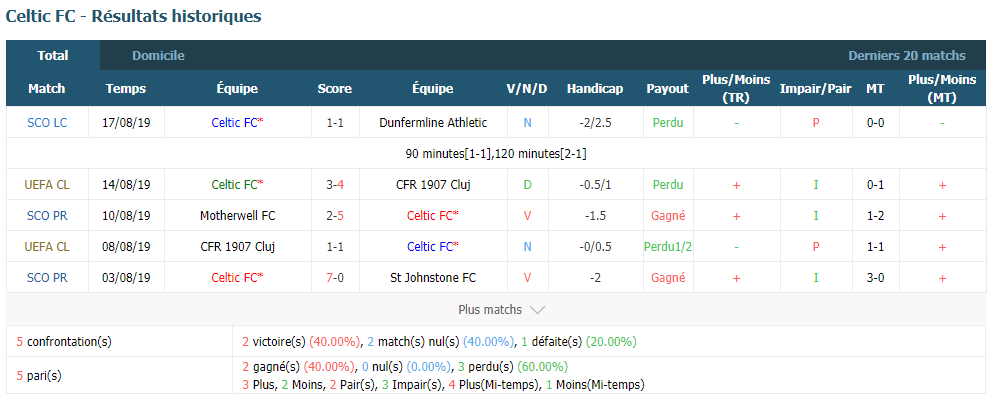Click handicap value -2/2.5
This screenshot has width=994, height=402.
tap(595, 122)
